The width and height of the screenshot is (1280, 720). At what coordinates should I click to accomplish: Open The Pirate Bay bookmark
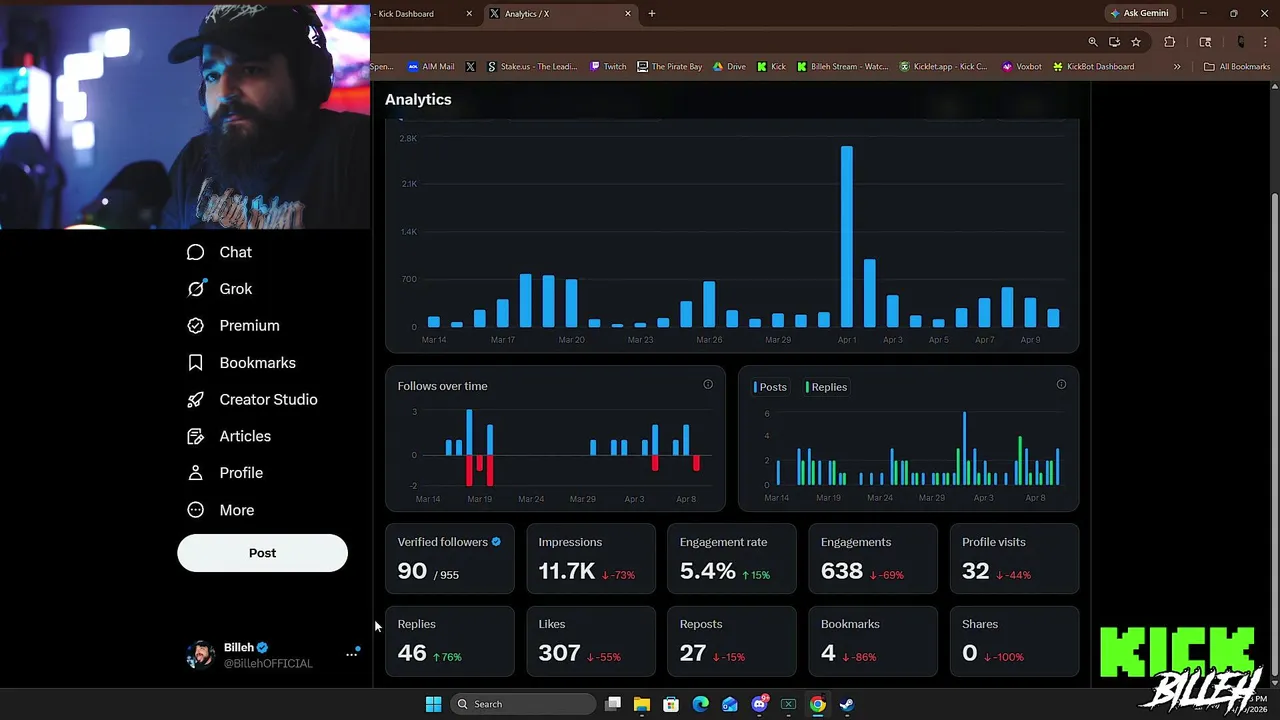[x=670, y=67]
